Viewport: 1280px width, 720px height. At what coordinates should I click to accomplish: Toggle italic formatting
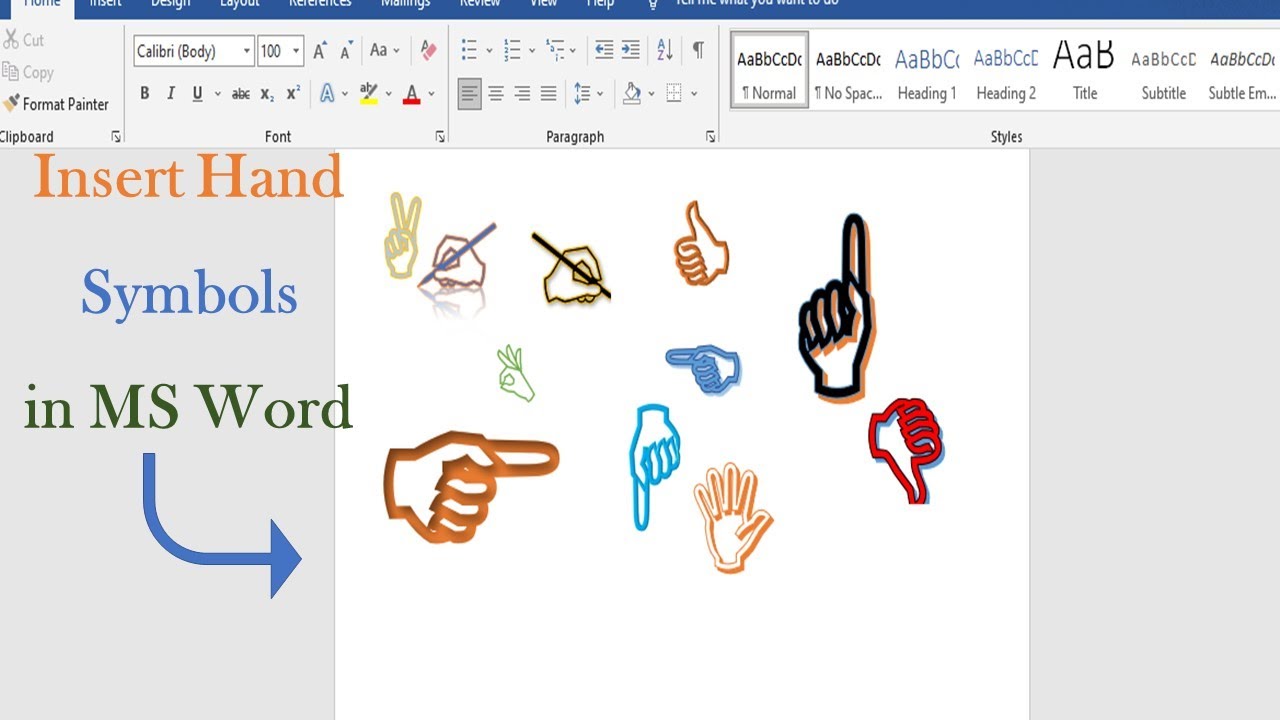click(x=171, y=94)
